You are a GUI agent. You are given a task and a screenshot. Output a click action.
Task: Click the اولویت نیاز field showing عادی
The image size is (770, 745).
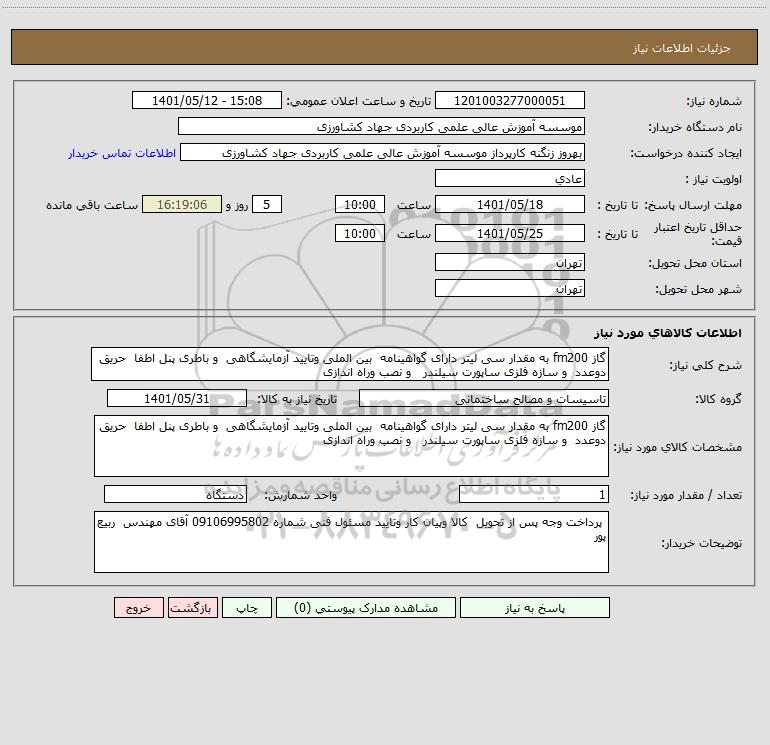[510, 178]
